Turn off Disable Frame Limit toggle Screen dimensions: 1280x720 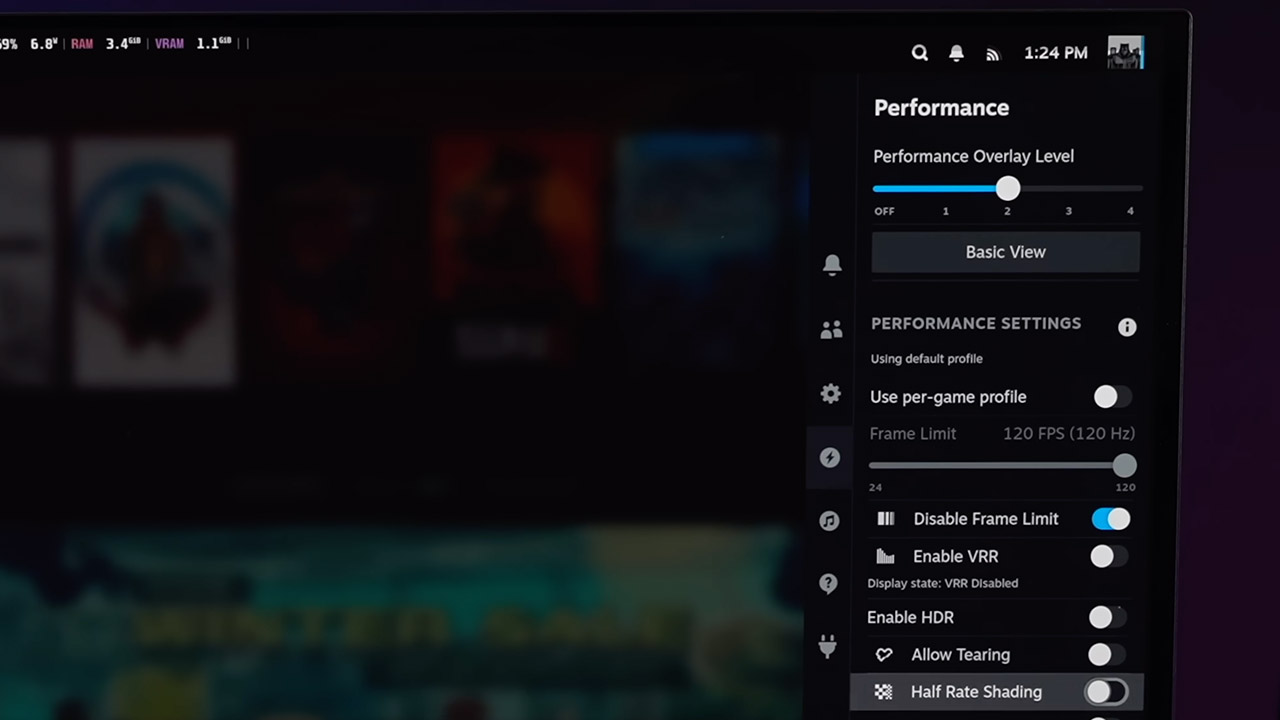[x=1111, y=519]
